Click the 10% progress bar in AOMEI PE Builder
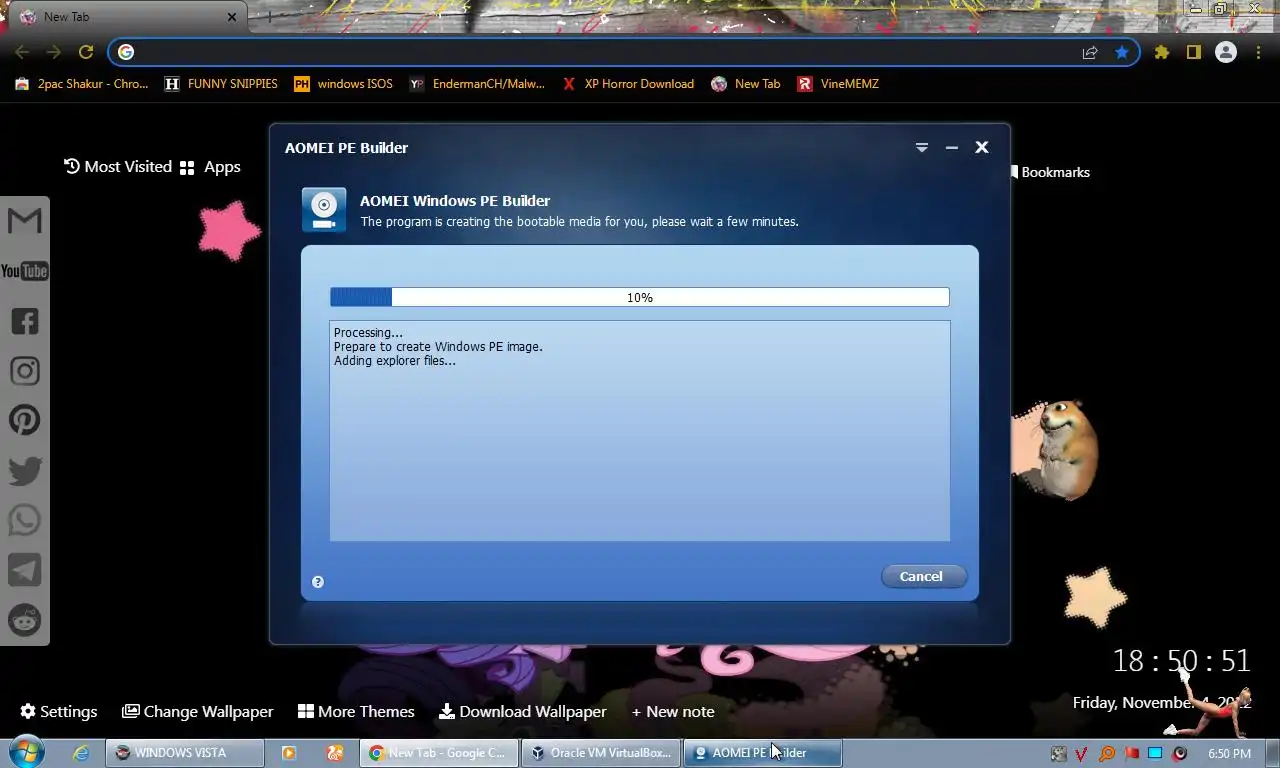 click(640, 297)
